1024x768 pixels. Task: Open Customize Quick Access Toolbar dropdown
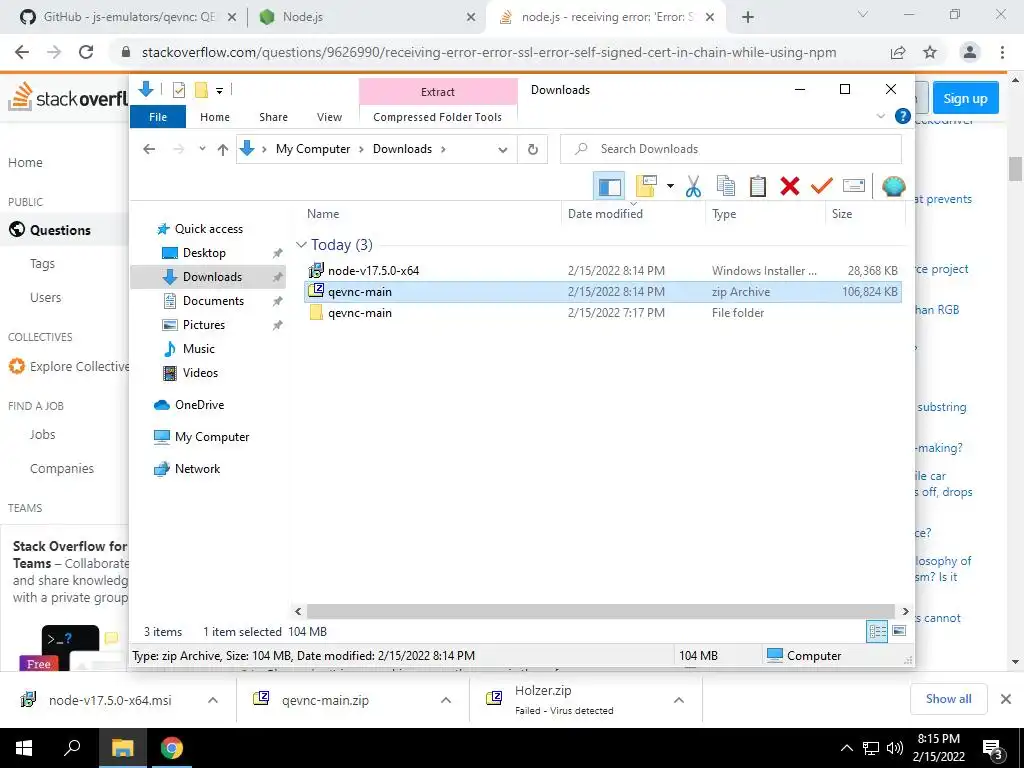click(219, 91)
